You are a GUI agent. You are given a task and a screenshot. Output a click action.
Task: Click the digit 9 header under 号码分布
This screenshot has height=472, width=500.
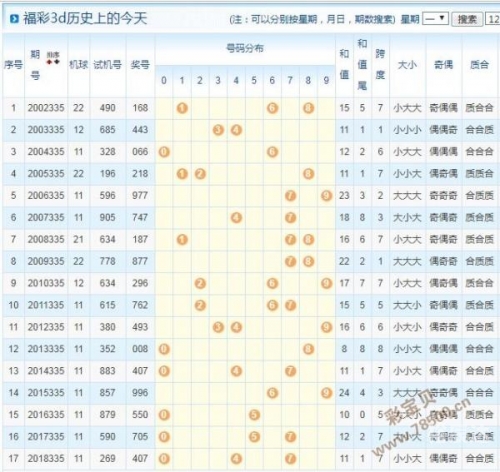click(326, 80)
